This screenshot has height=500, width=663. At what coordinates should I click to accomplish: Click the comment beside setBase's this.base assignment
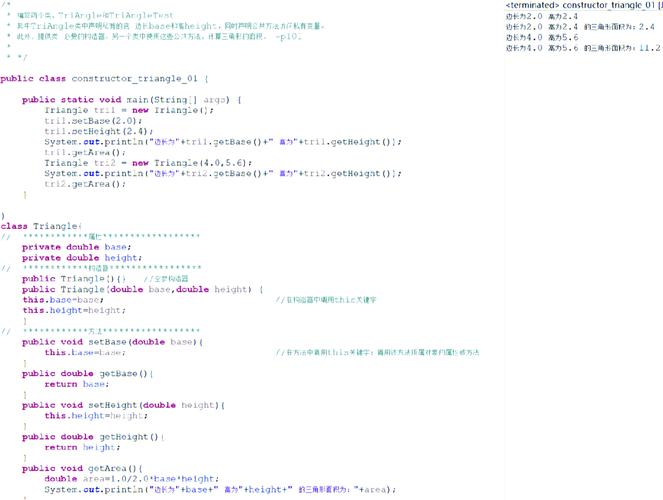click(377, 352)
